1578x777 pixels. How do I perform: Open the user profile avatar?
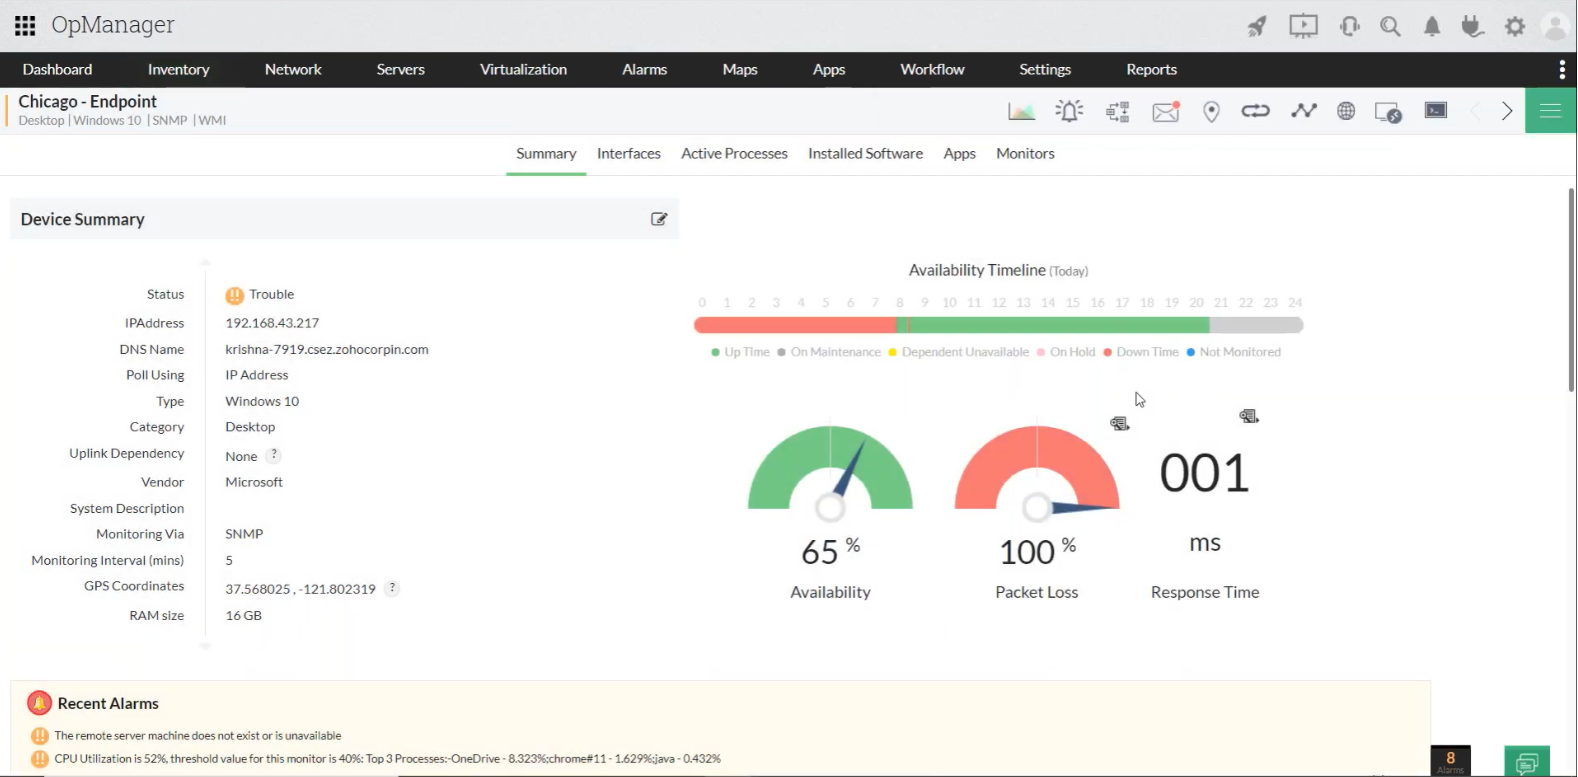click(1555, 26)
